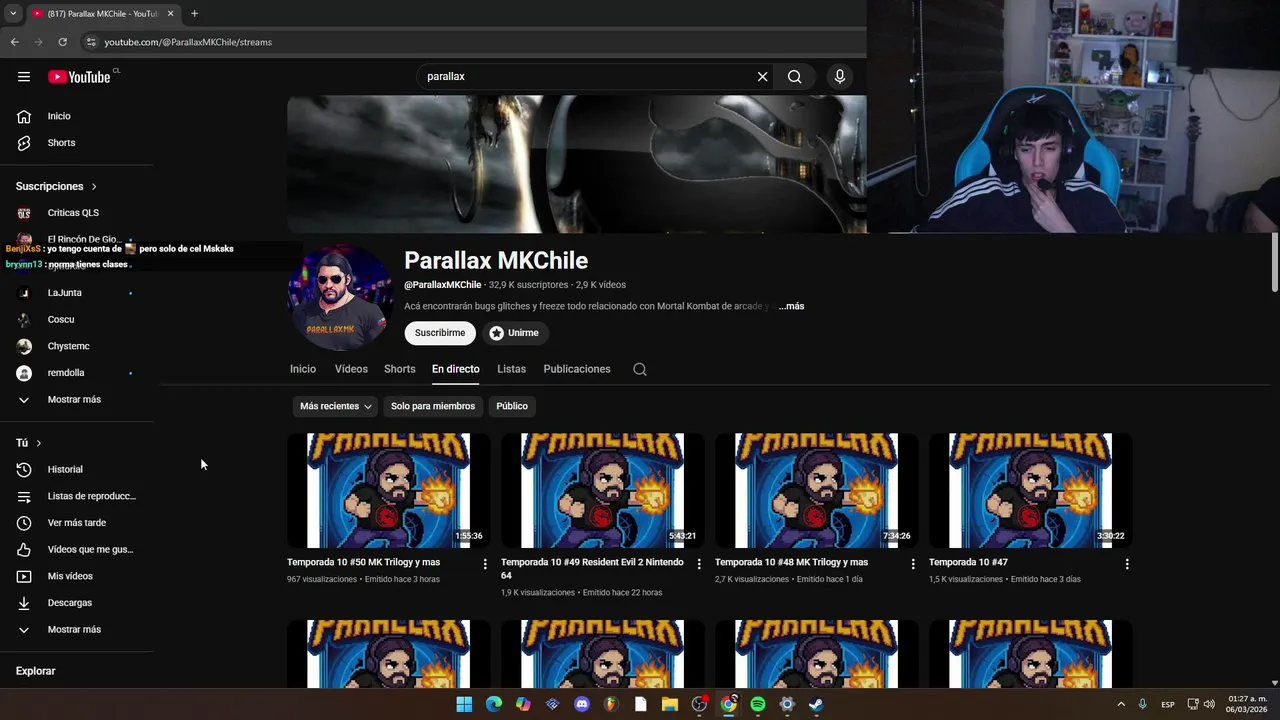Open a new browser tab
The width and height of the screenshot is (1280, 720).
[x=194, y=14]
